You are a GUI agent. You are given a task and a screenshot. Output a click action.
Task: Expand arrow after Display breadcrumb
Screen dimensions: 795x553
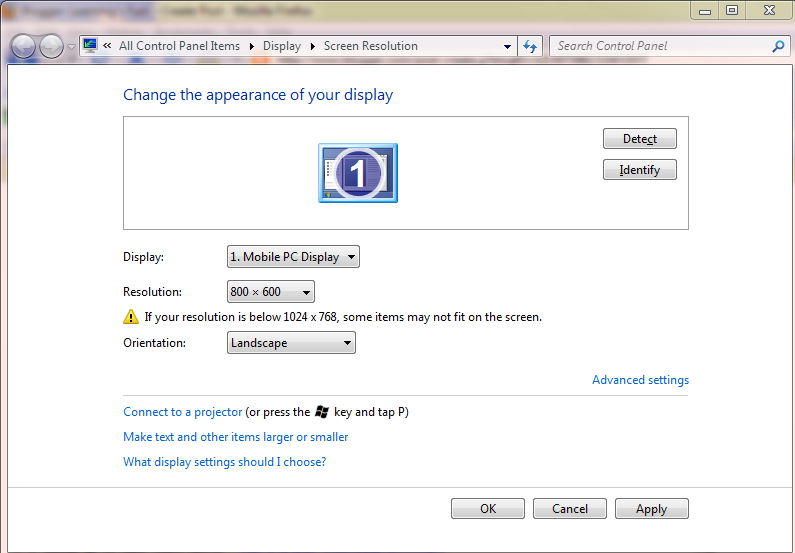[313, 46]
